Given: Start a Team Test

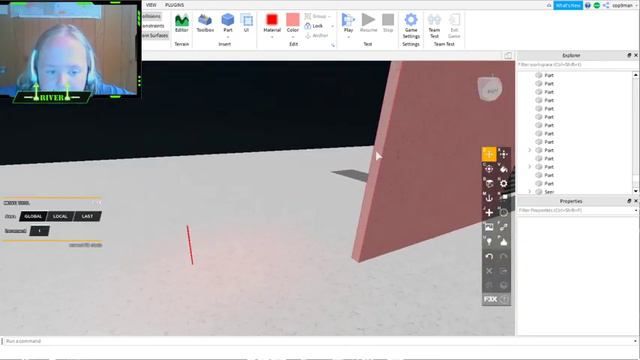Looking at the screenshot, I should click(x=434, y=25).
